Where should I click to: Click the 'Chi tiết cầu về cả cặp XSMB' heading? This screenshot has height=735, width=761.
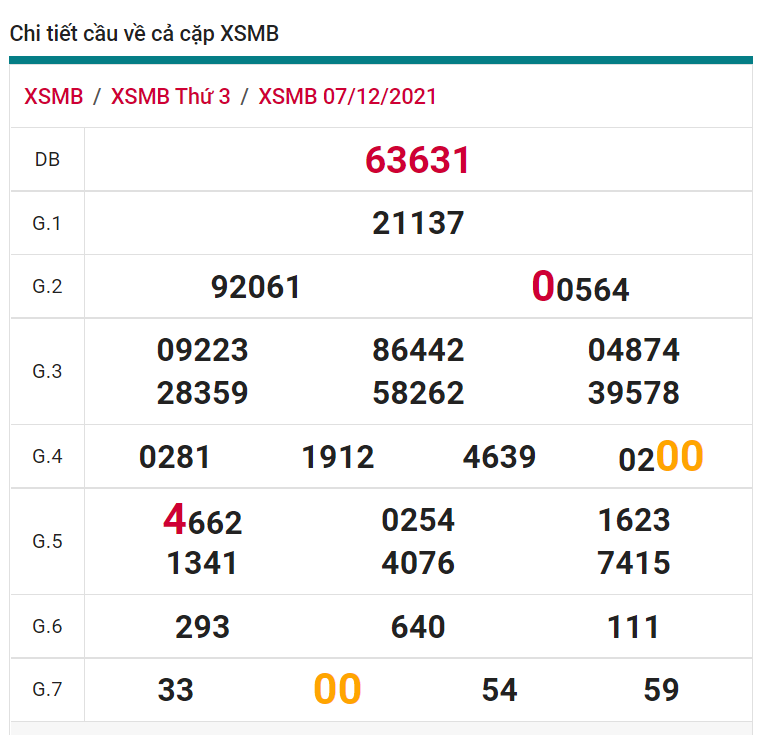click(144, 34)
